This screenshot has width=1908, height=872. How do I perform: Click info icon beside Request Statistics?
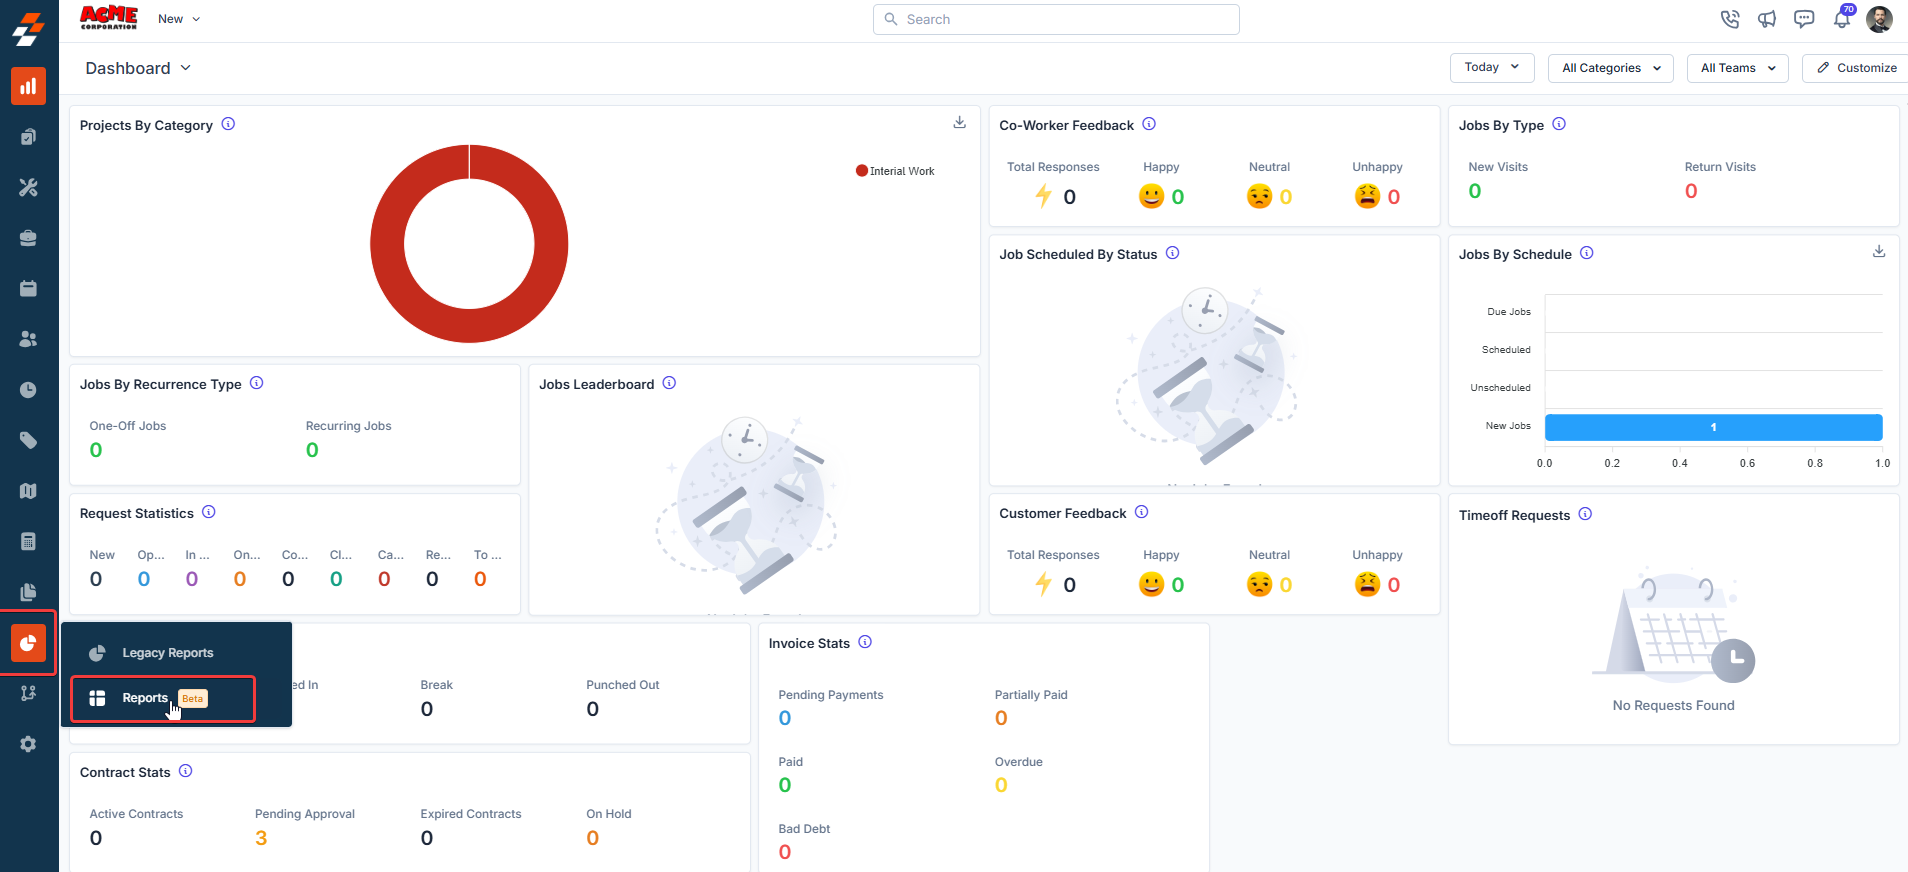click(208, 512)
